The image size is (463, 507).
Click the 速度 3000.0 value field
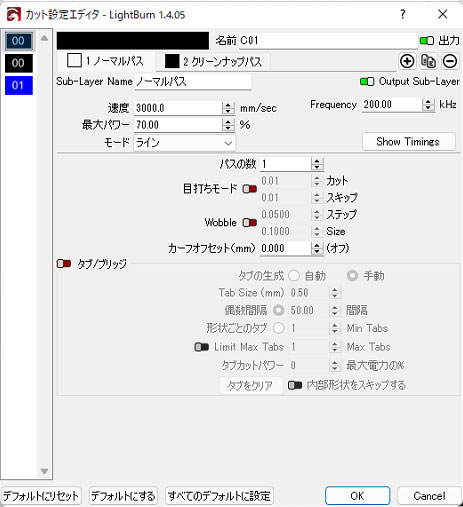pos(178,108)
